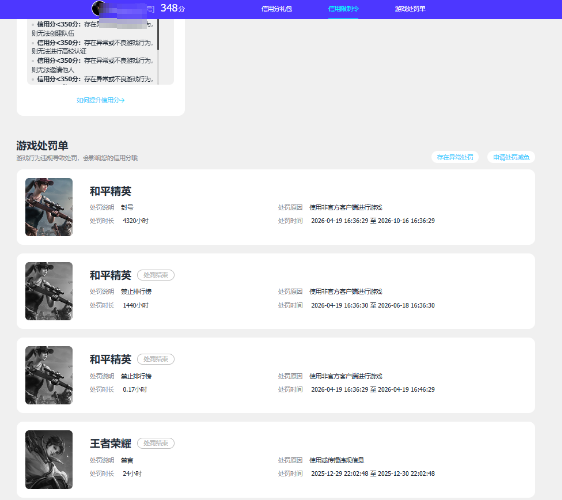562x500 pixels.
Task: Click the 和平精英 title of the 4320小时 penalty
Action: click(x=110, y=191)
